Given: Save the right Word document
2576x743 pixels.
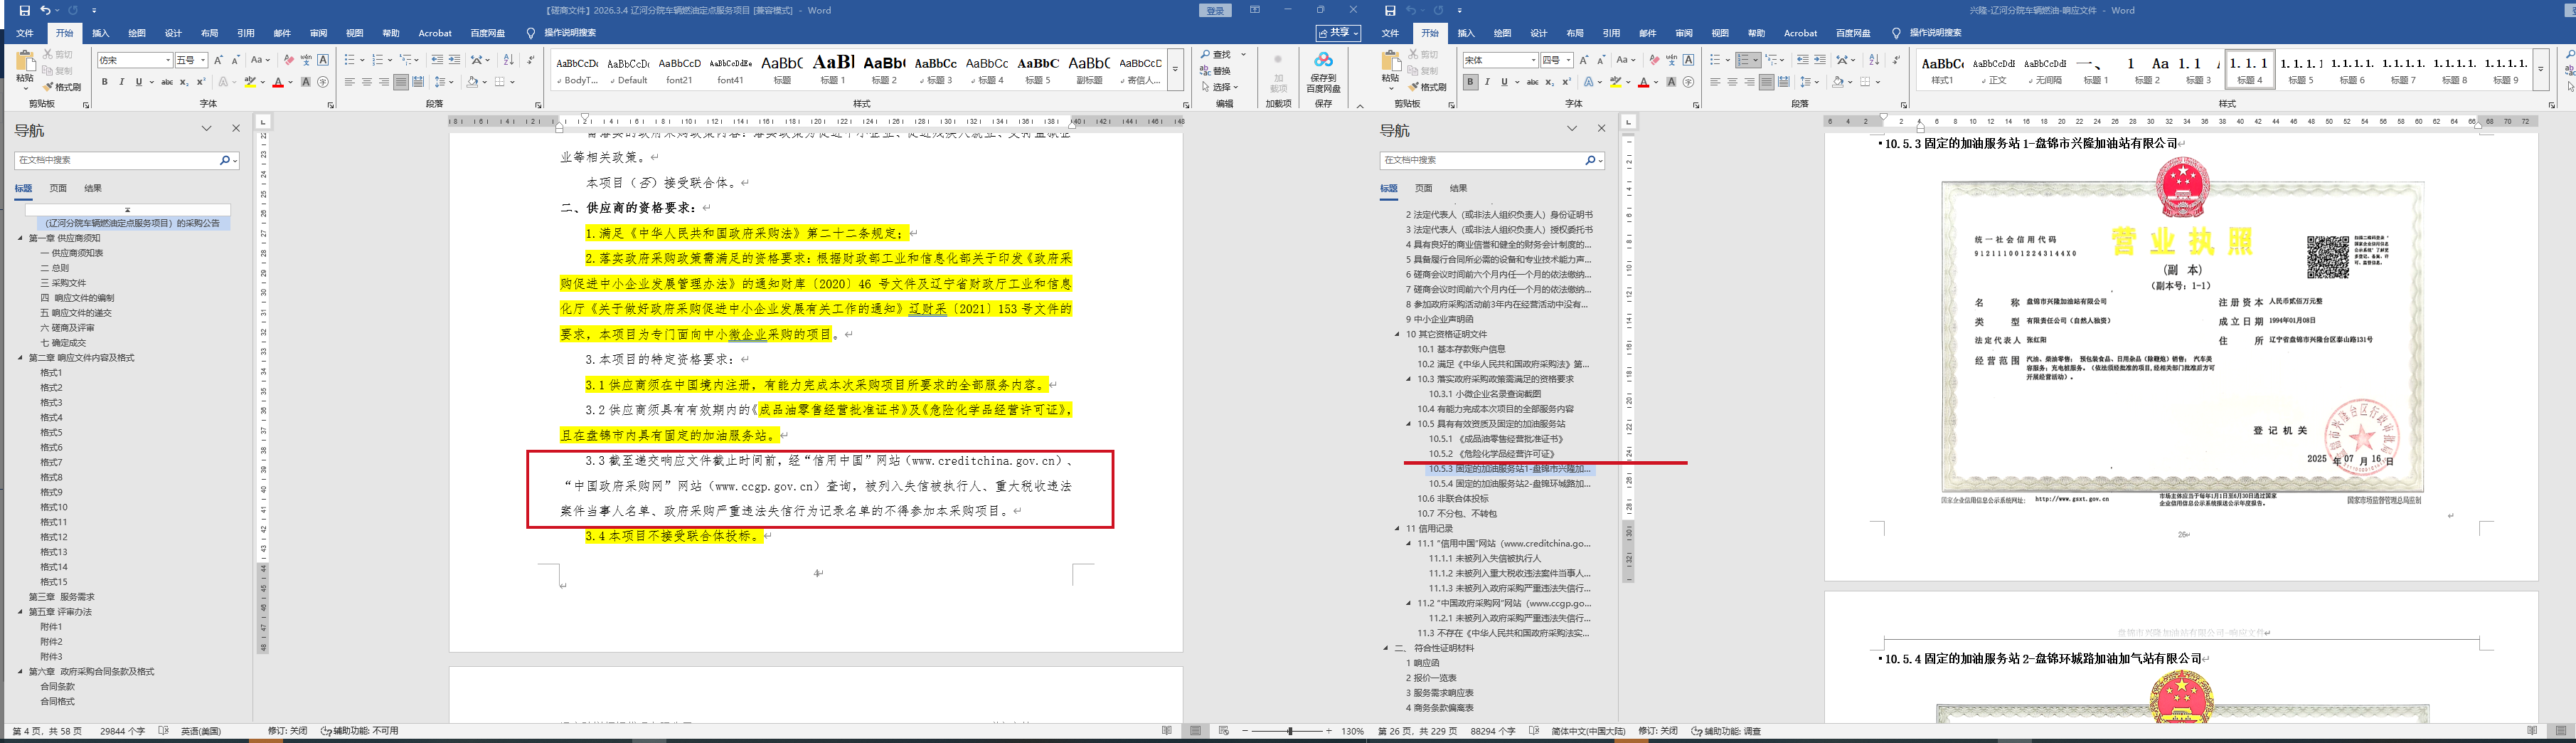Looking at the screenshot, I should coord(1390,10).
